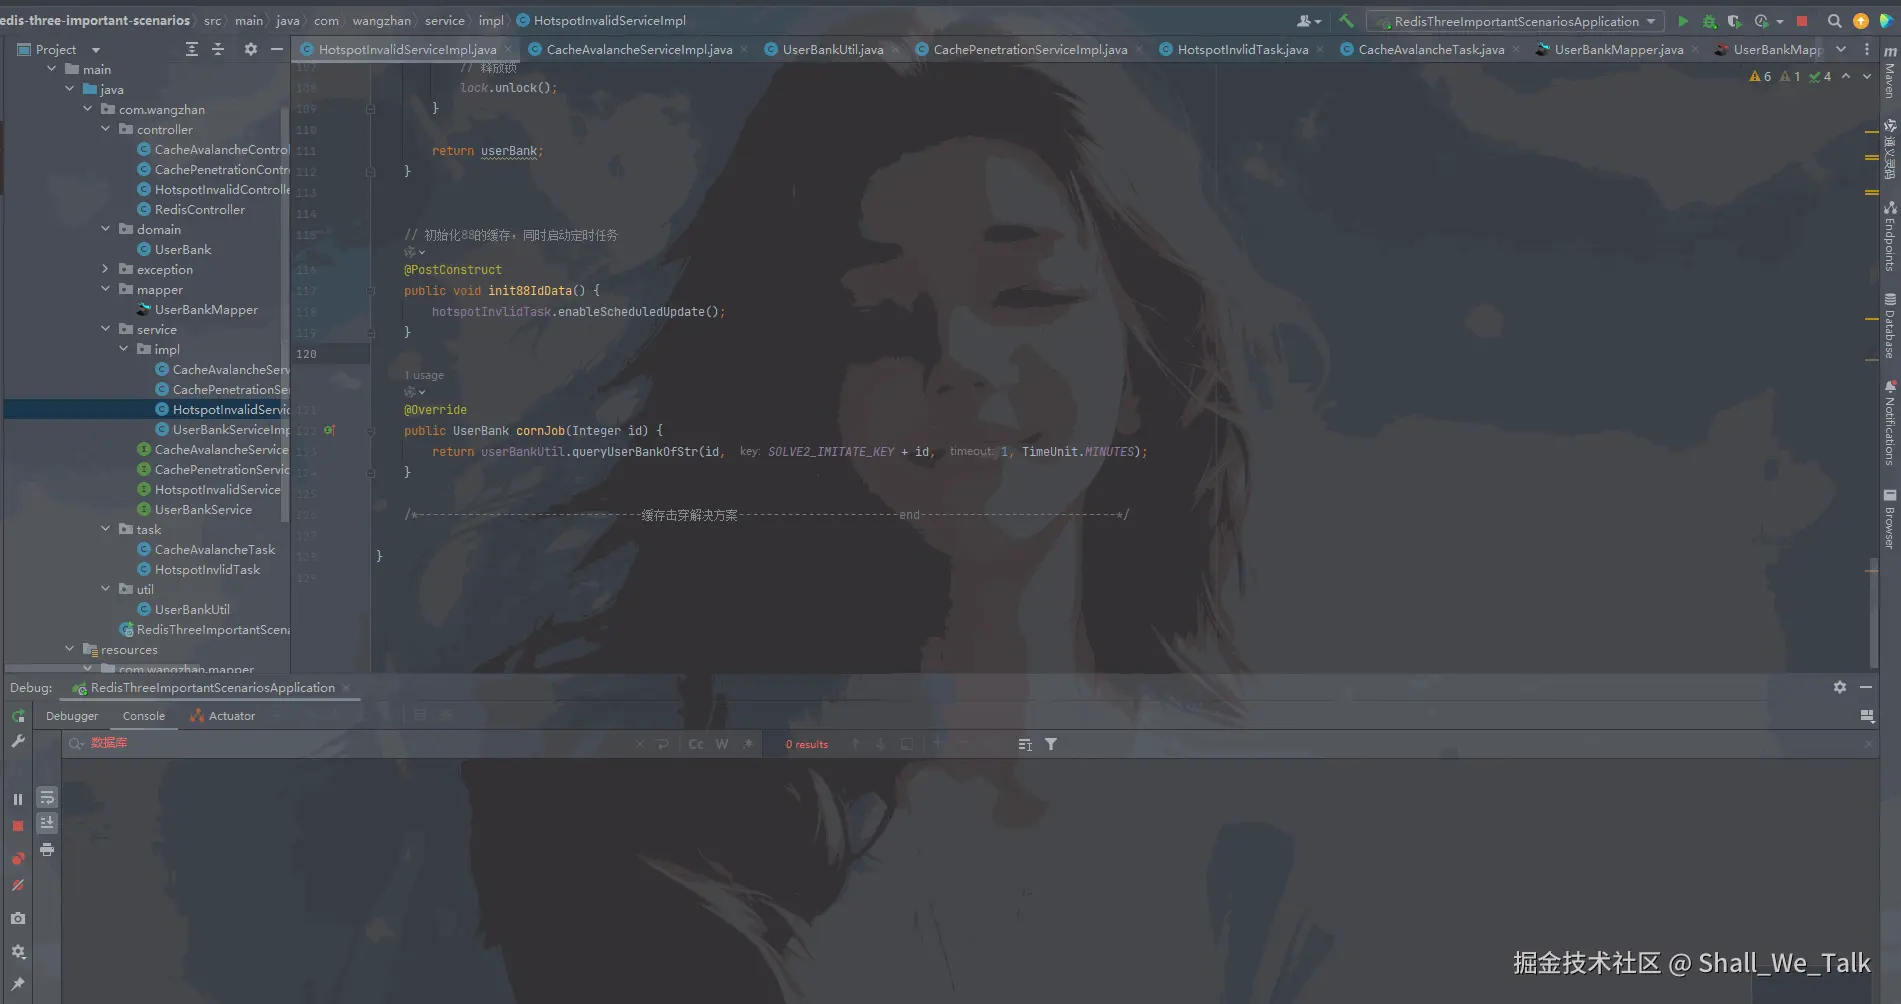Close the HotspotInvalidServiceImpl.java tab
Viewport: 1901px width, 1004px height.
508,49
